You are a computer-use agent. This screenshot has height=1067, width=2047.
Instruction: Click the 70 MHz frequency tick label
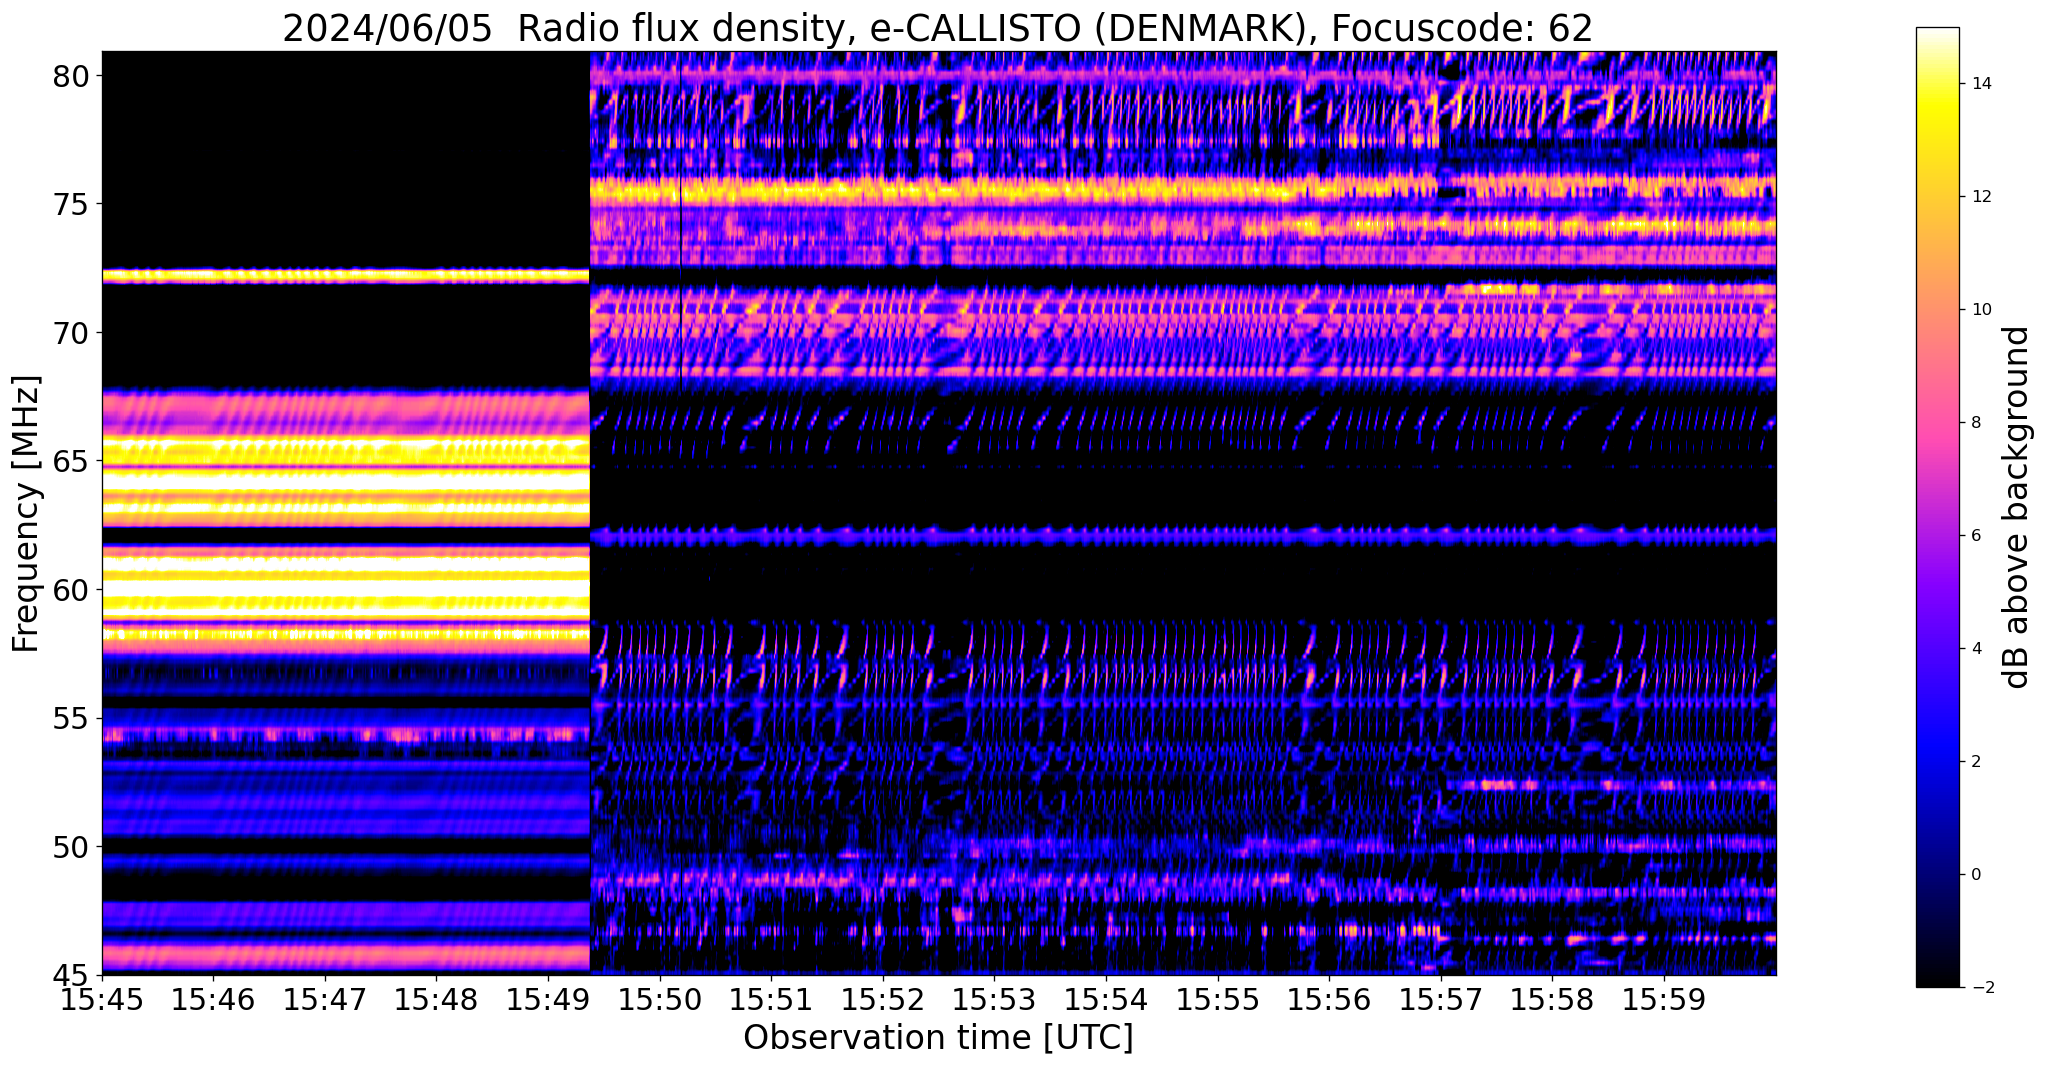[x=71, y=333]
